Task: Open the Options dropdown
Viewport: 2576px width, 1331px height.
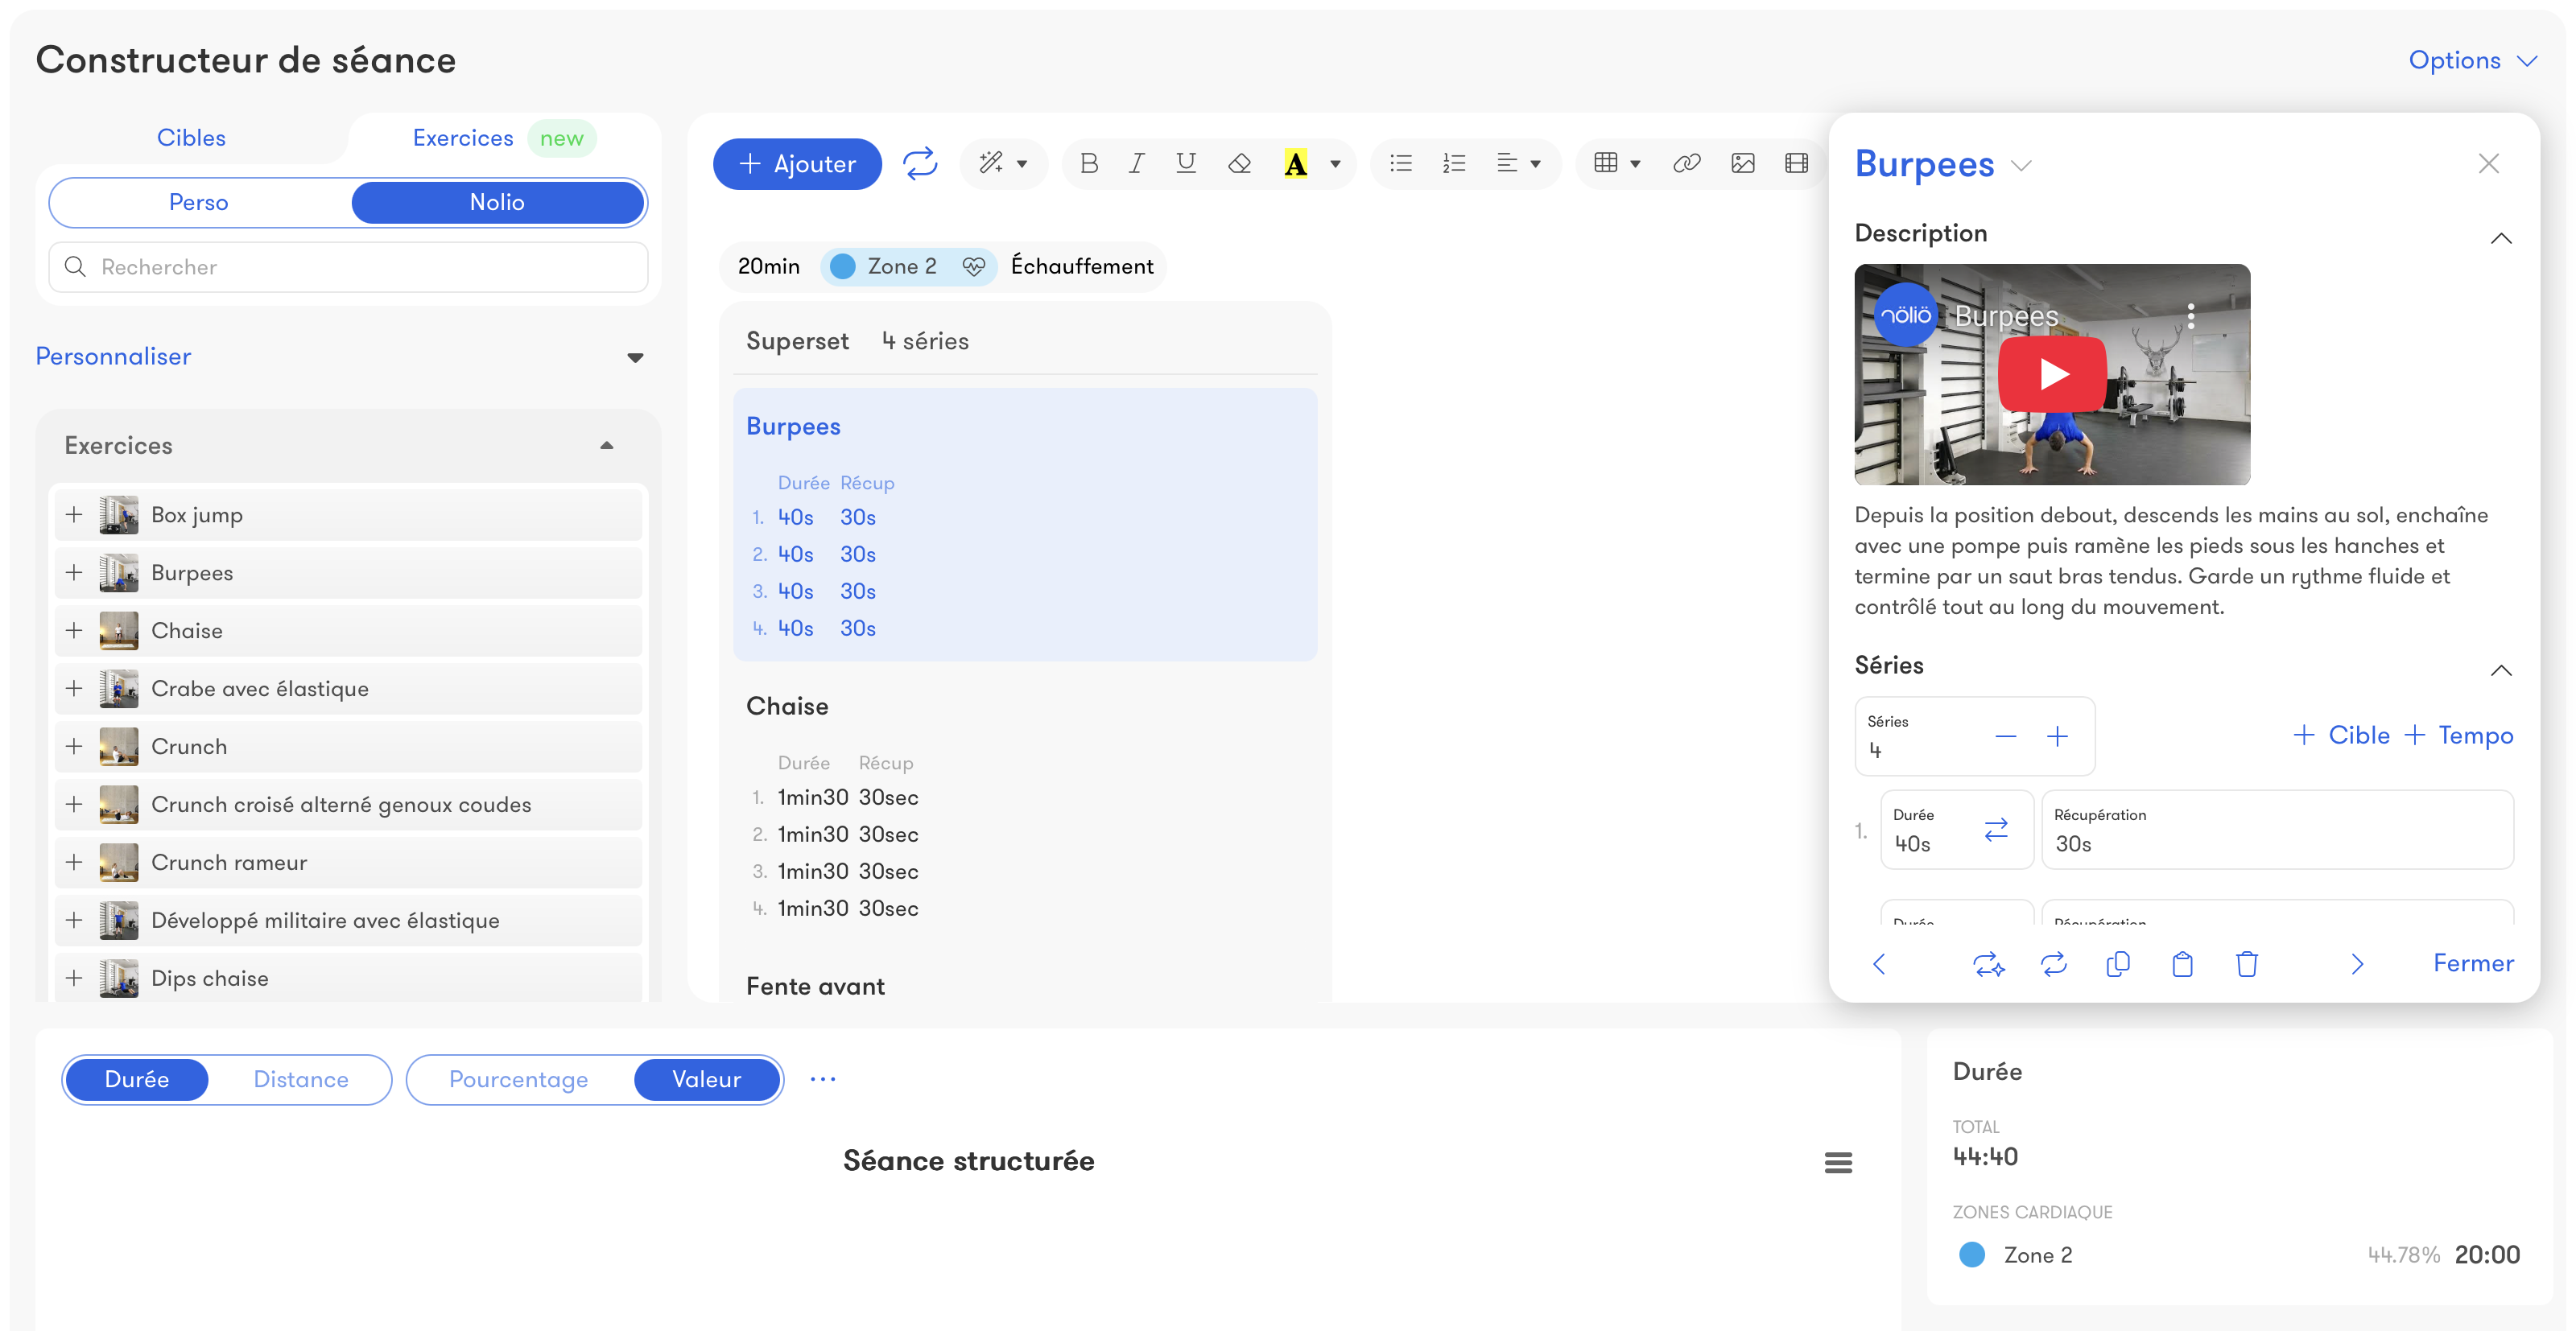Action: pos(2471,60)
